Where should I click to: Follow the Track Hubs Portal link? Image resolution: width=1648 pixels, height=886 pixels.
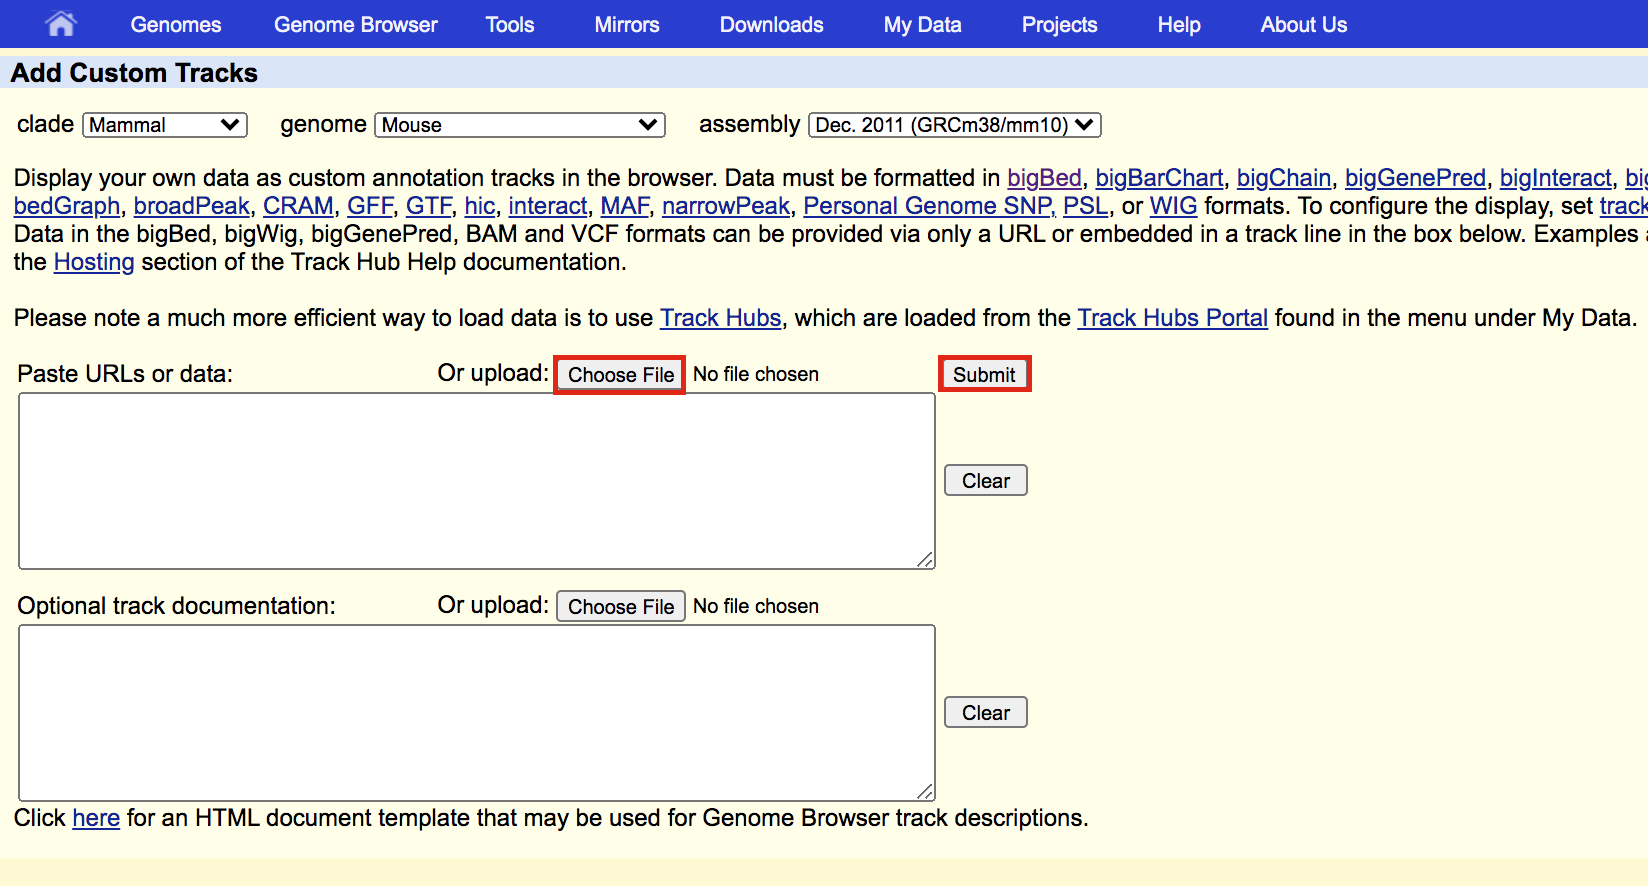pos(1172,318)
